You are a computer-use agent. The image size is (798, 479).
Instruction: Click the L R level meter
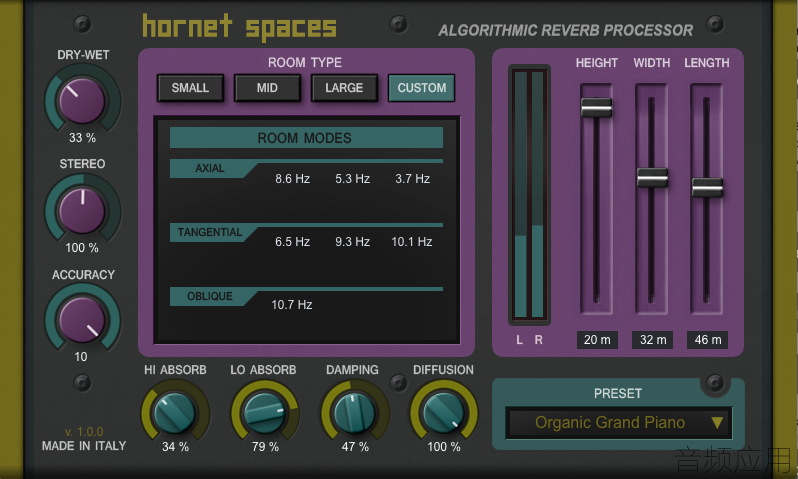[x=529, y=195]
